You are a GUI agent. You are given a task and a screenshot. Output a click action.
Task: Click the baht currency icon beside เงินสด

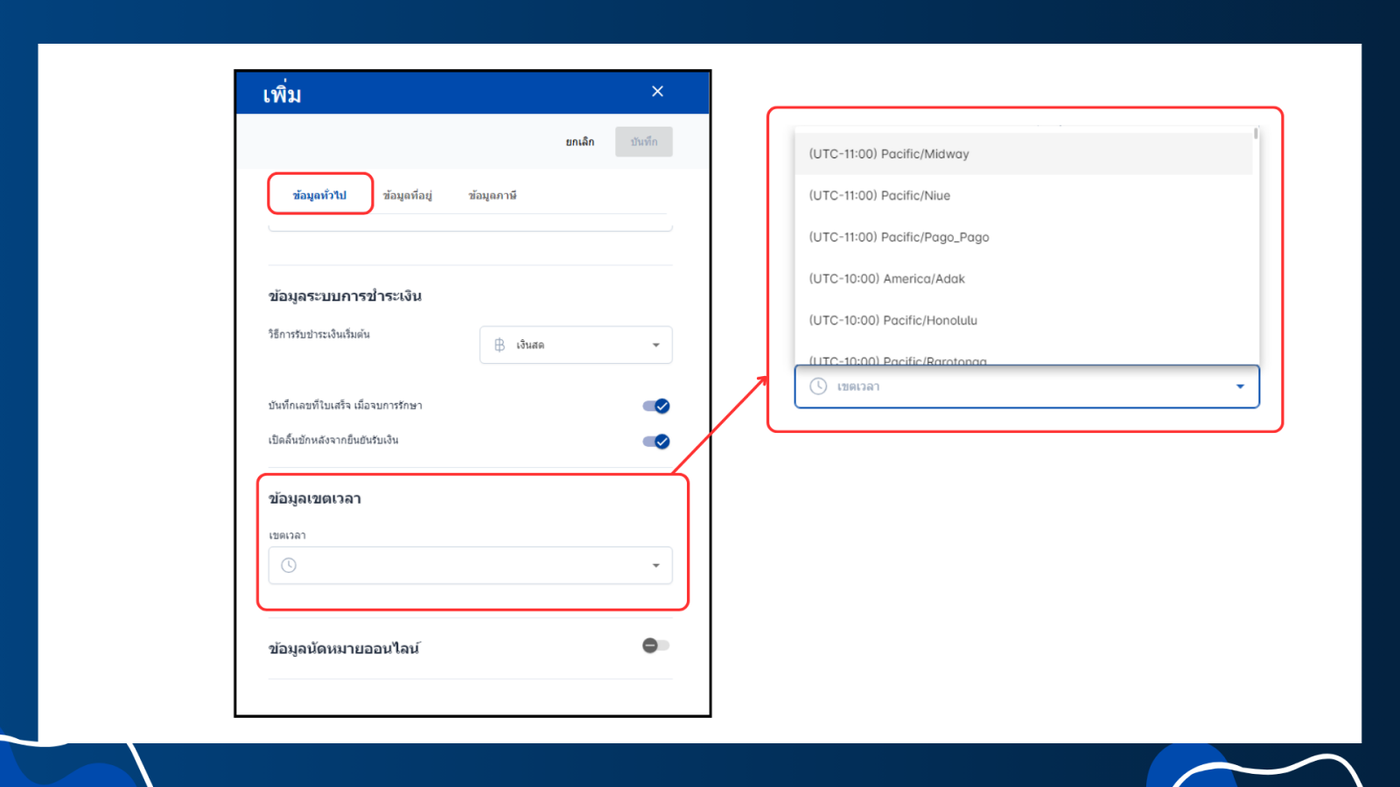[x=500, y=345]
